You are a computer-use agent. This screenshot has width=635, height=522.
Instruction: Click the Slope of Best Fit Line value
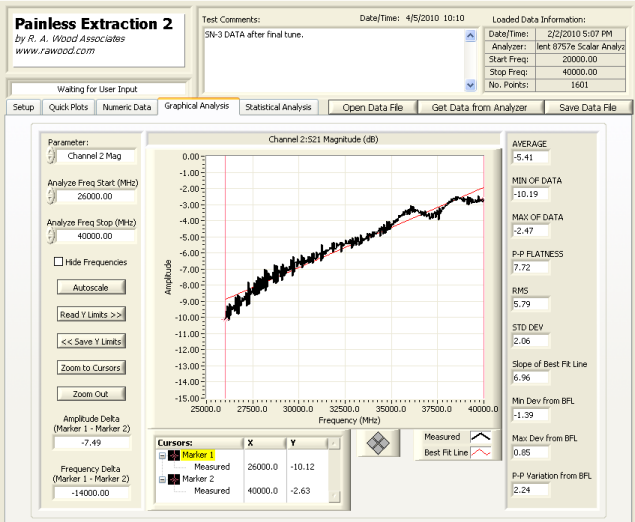click(x=531, y=377)
